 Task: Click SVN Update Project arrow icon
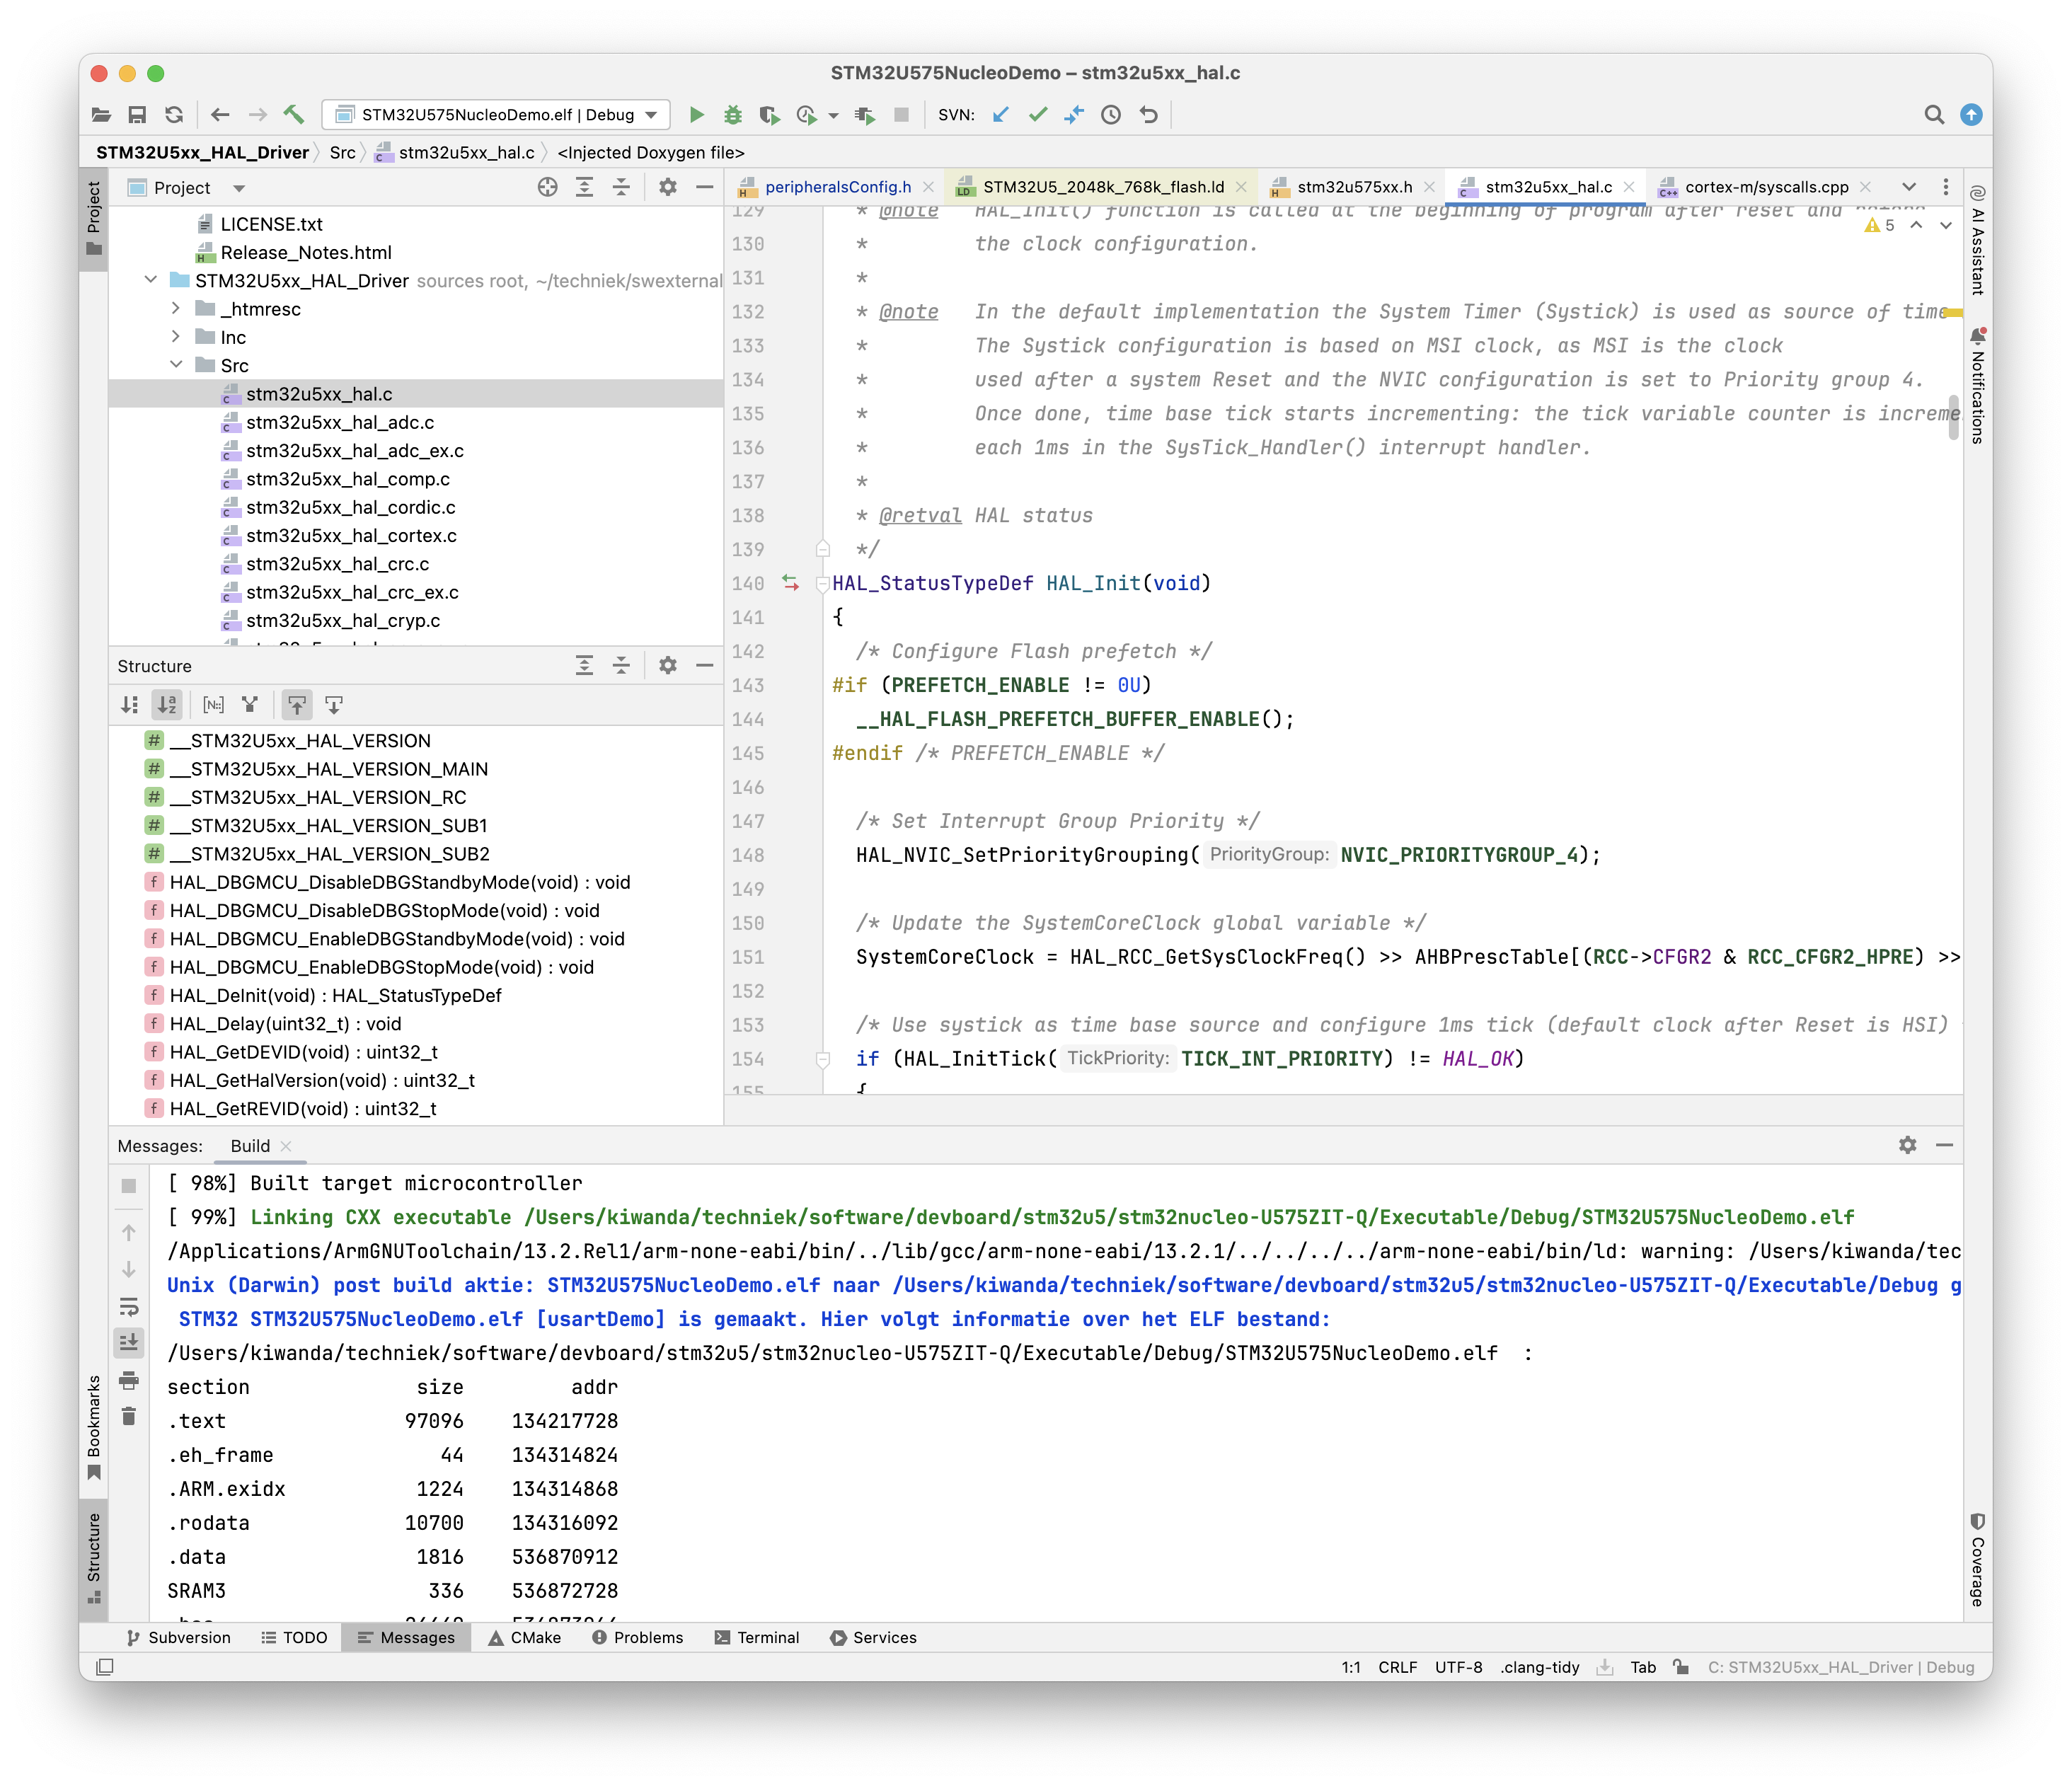(x=1001, y=115)
